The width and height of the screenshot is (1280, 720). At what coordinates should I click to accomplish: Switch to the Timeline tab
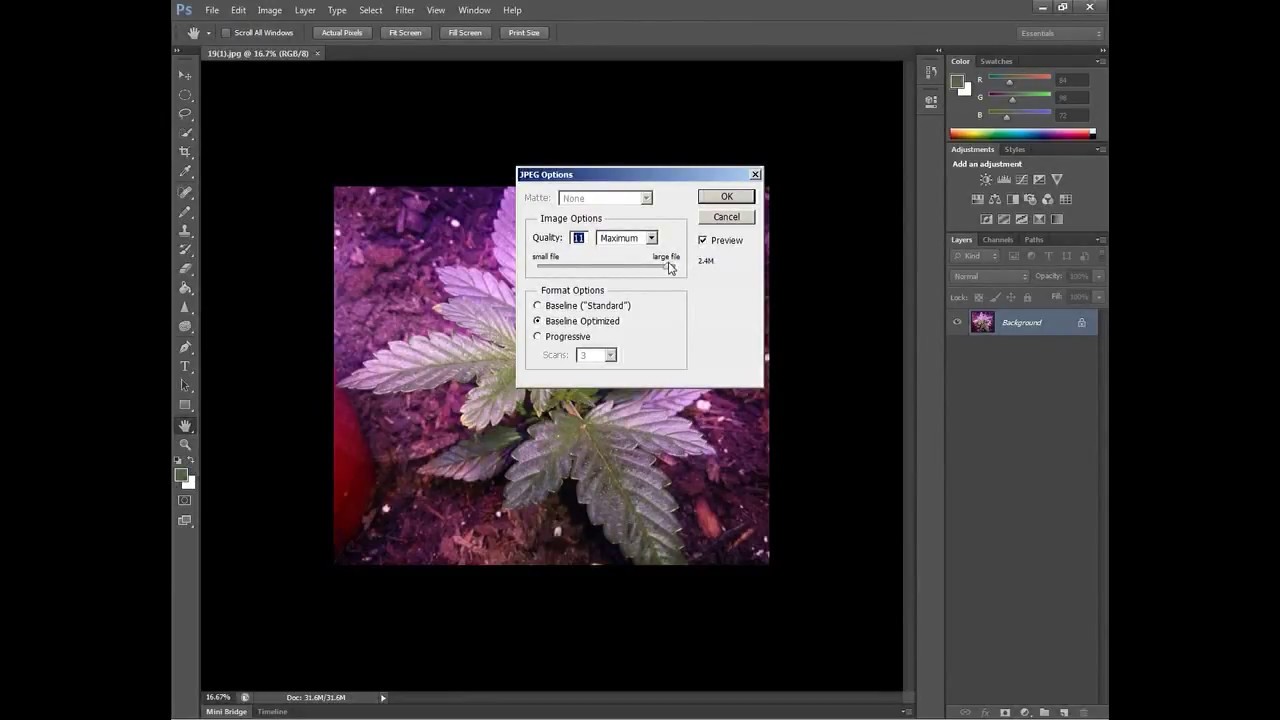click(272, 711)
